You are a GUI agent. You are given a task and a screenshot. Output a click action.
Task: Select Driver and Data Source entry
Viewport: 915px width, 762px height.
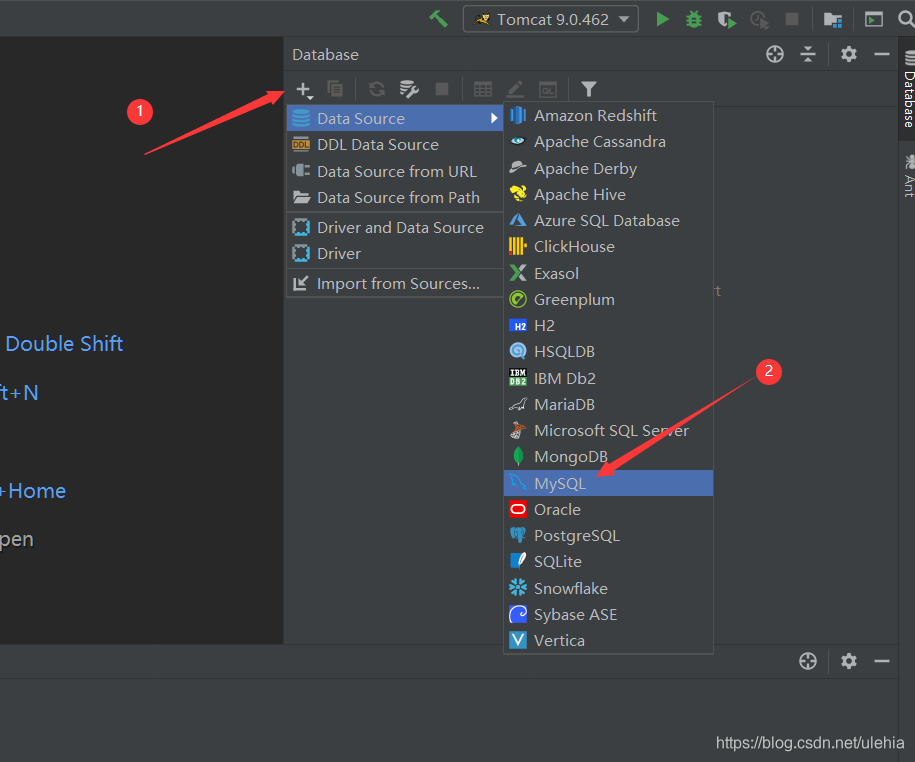(x=395, y=228)
